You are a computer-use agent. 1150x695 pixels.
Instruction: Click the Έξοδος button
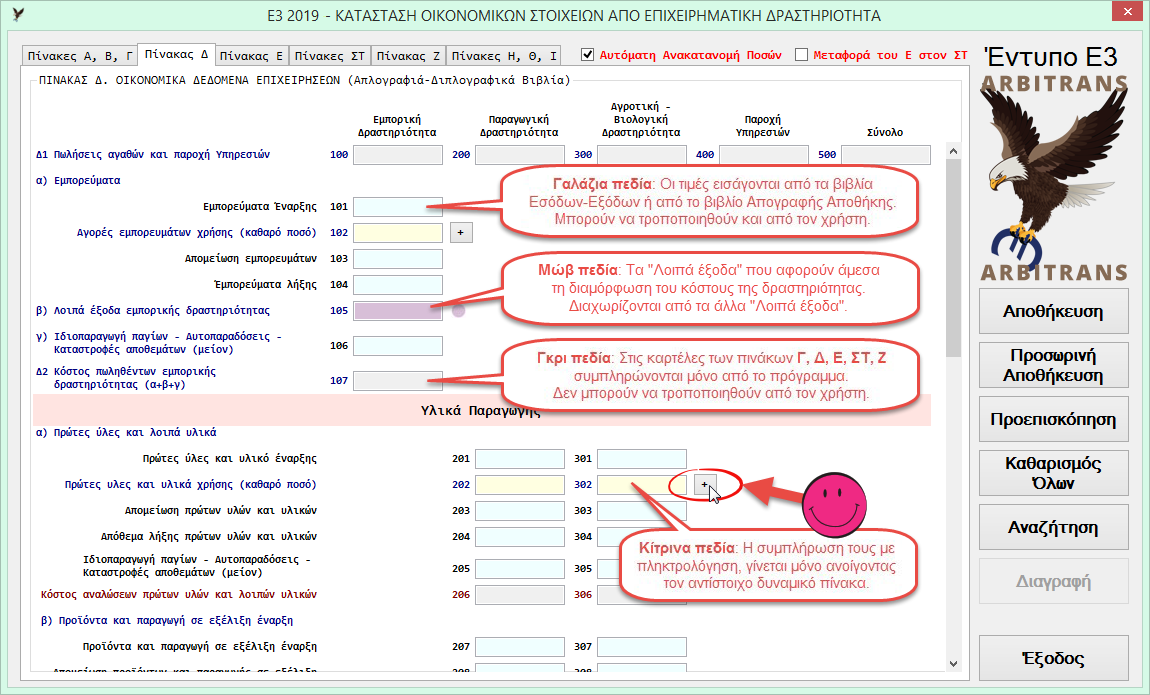1053,658
